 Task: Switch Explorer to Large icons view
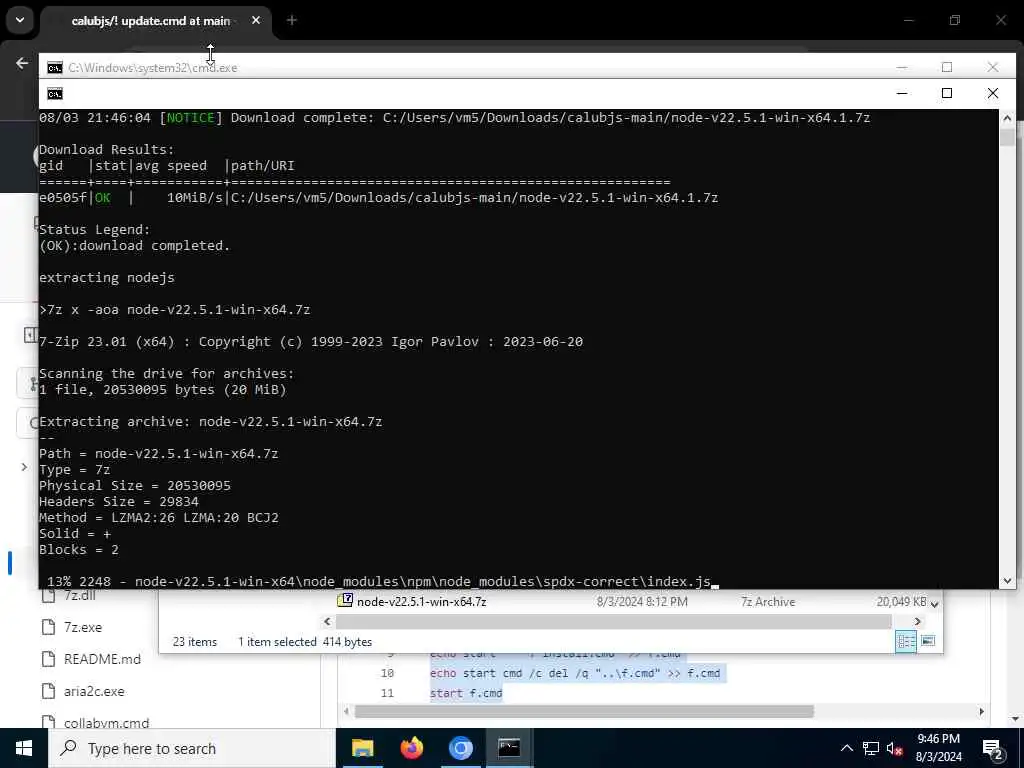(x=928, y=641)
